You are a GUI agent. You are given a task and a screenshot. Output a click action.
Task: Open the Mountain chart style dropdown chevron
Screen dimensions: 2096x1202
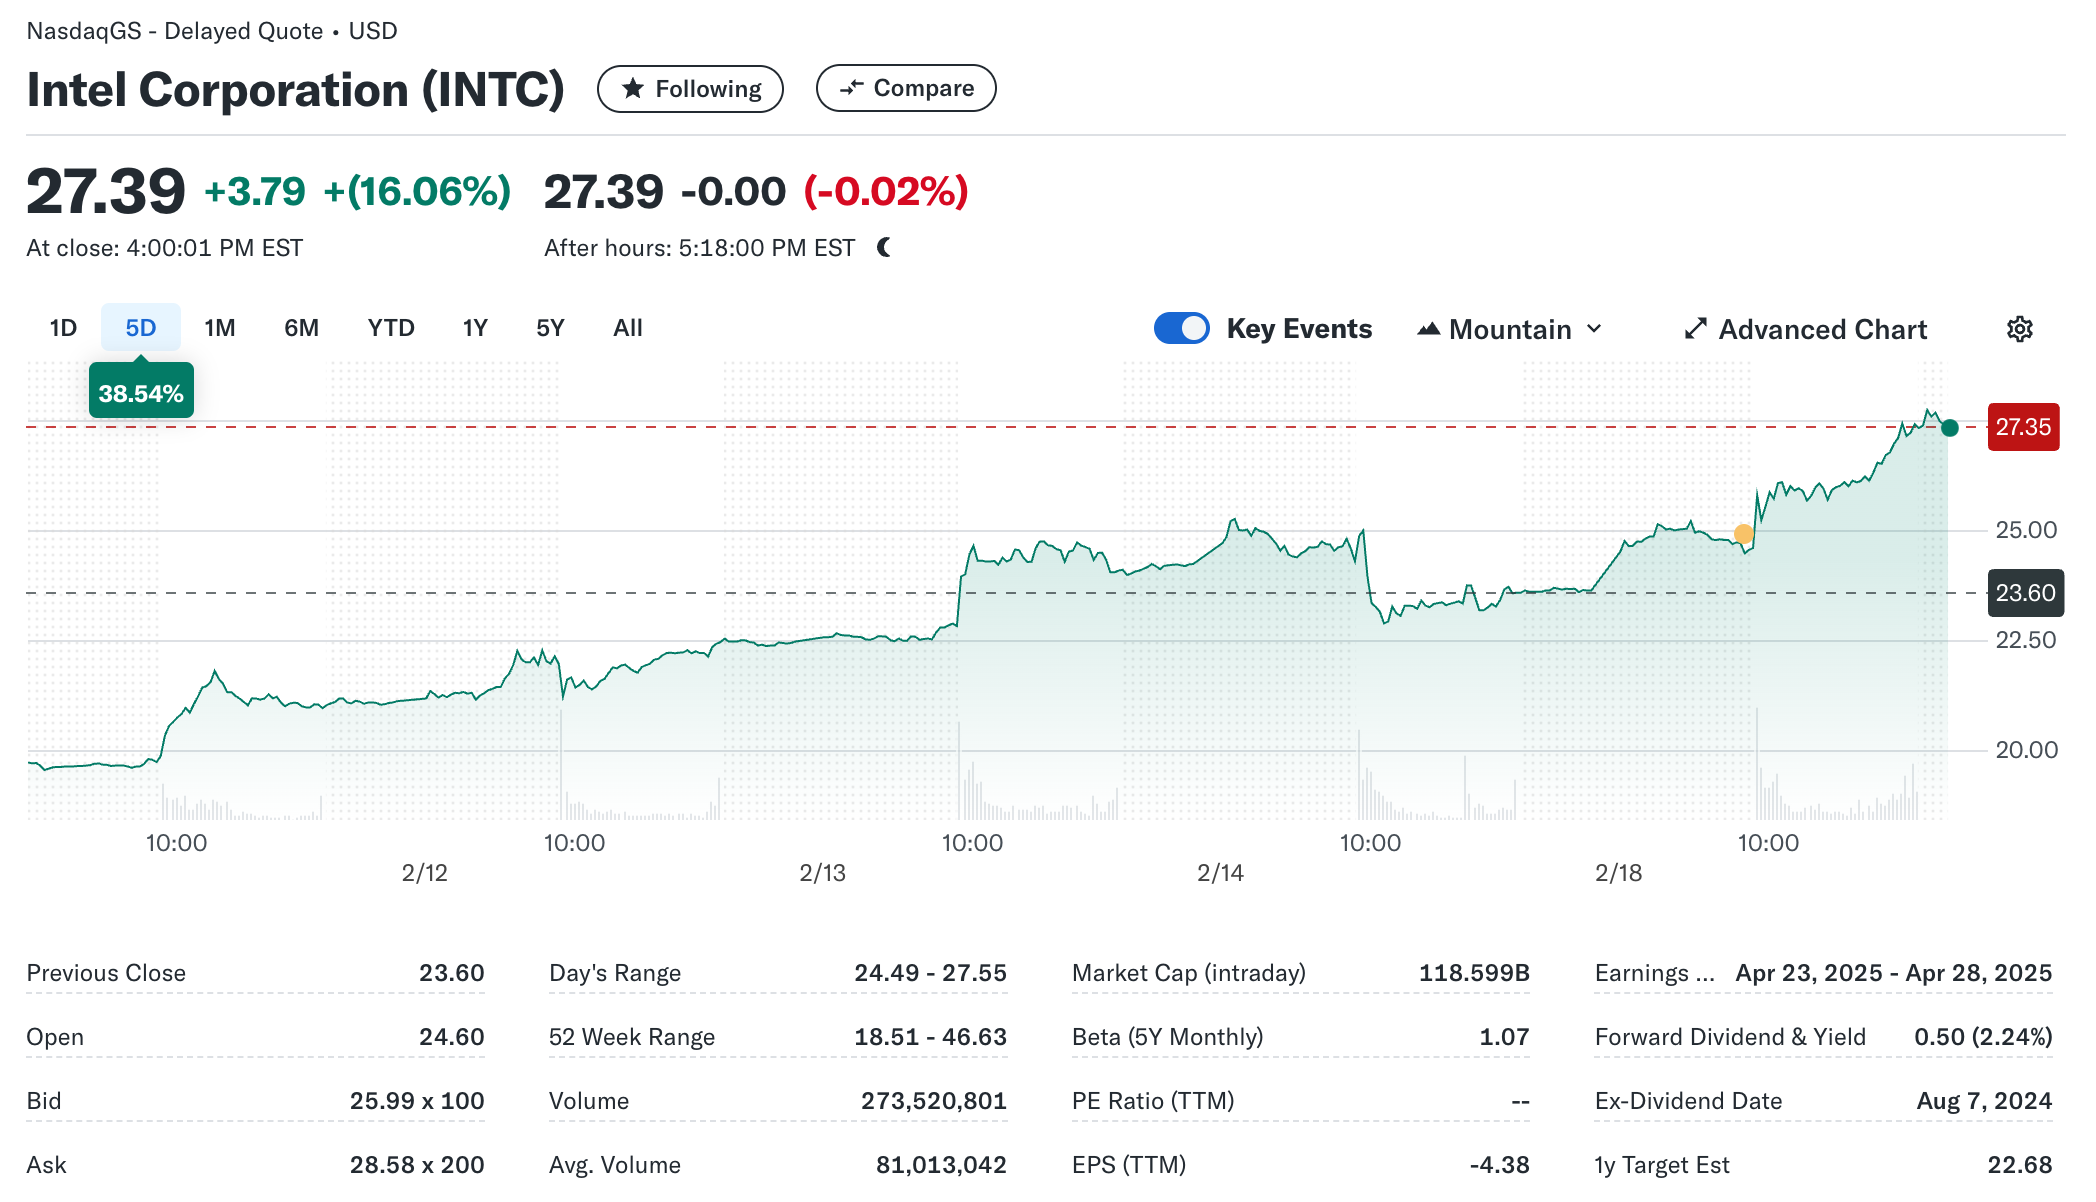tap(1595, 329)
